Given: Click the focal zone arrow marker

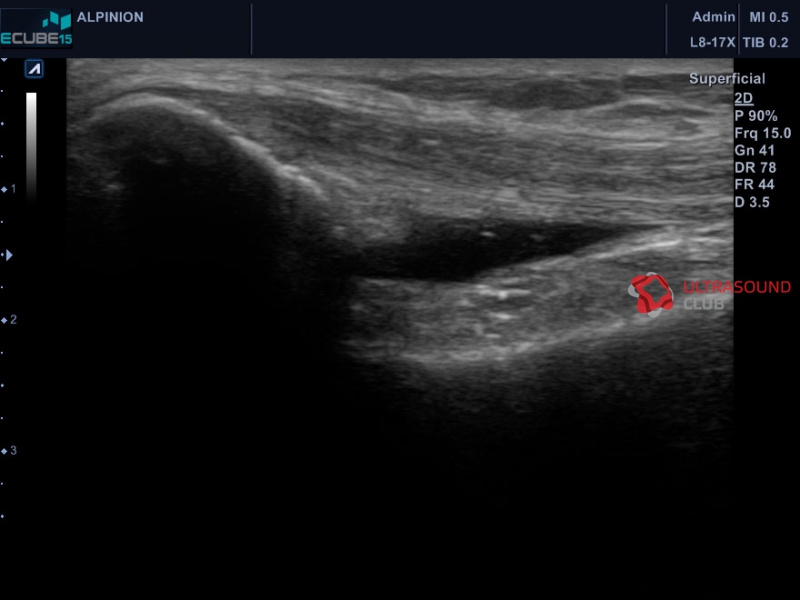Looking at the screenshot, I should [x=8, y=255].
